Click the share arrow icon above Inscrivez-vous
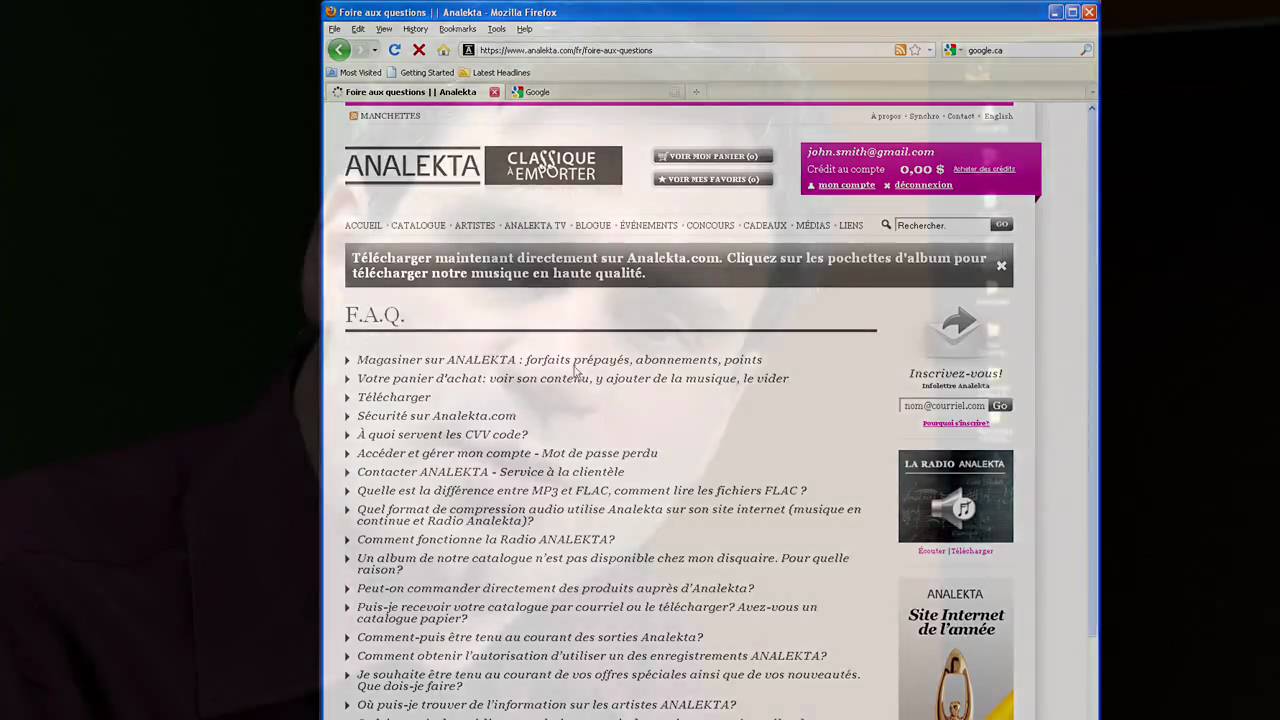 click(x=956, y=328)
